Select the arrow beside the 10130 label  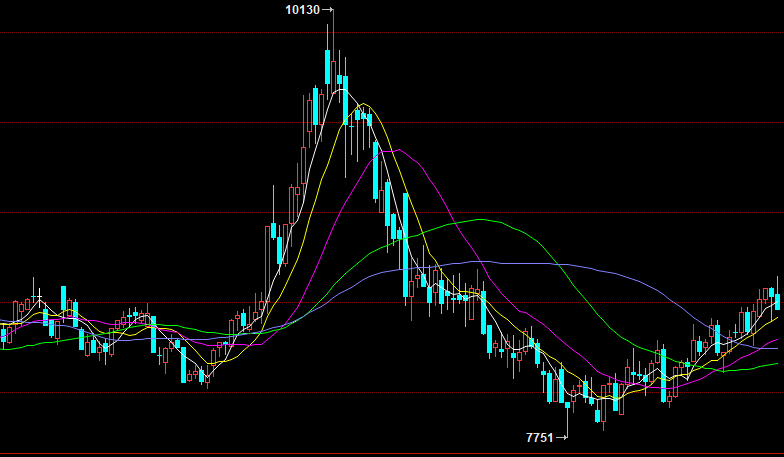point(328,10)
